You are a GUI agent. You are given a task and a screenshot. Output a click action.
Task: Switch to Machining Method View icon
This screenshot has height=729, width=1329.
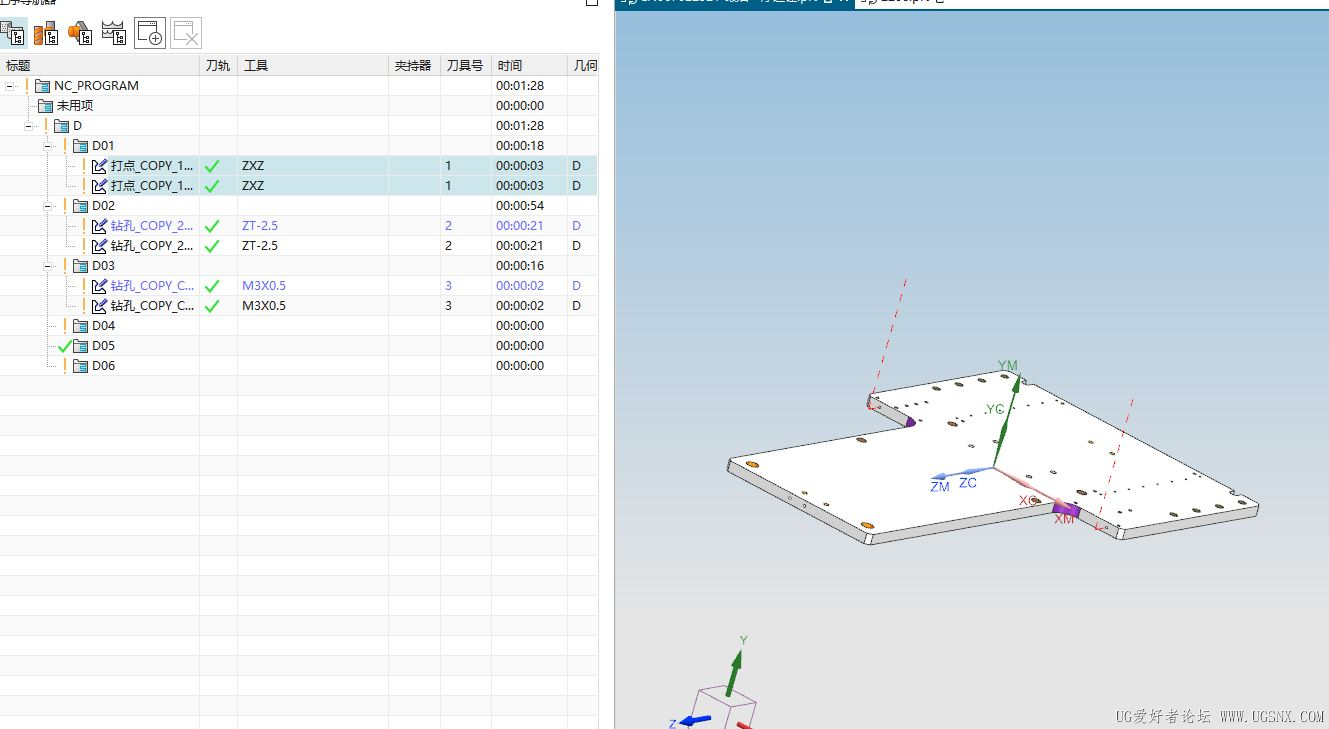(115, 33)
